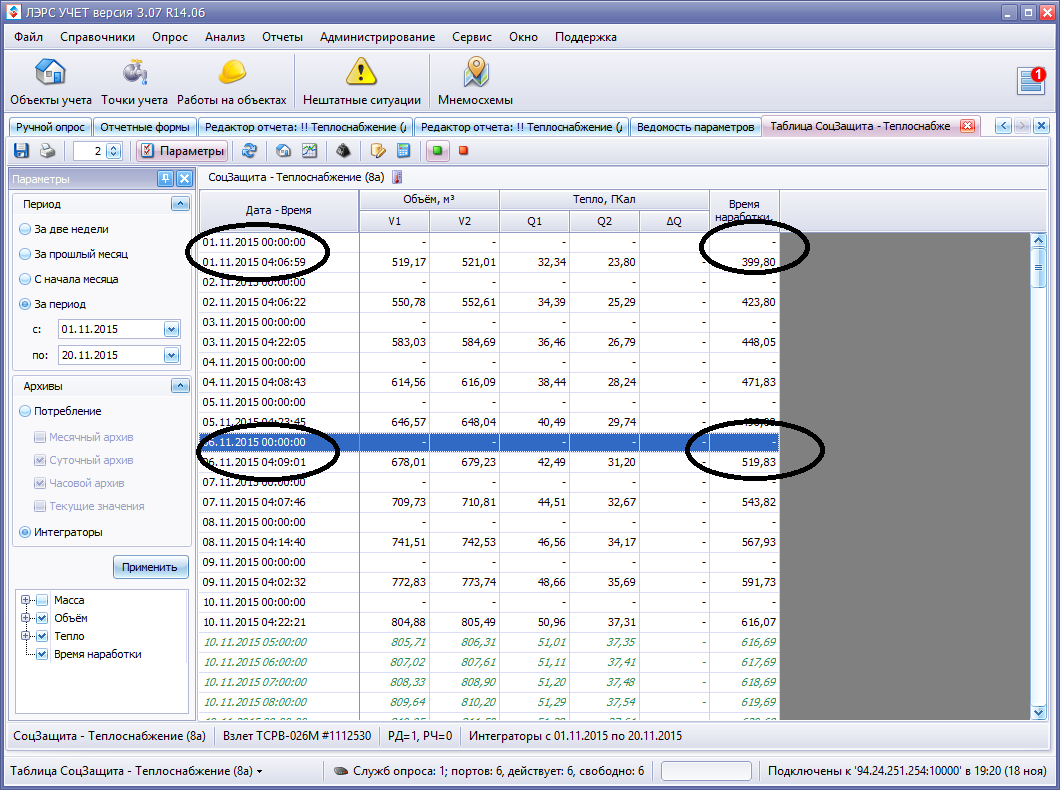Close the Параметры side panel

(x=184, y=178)
